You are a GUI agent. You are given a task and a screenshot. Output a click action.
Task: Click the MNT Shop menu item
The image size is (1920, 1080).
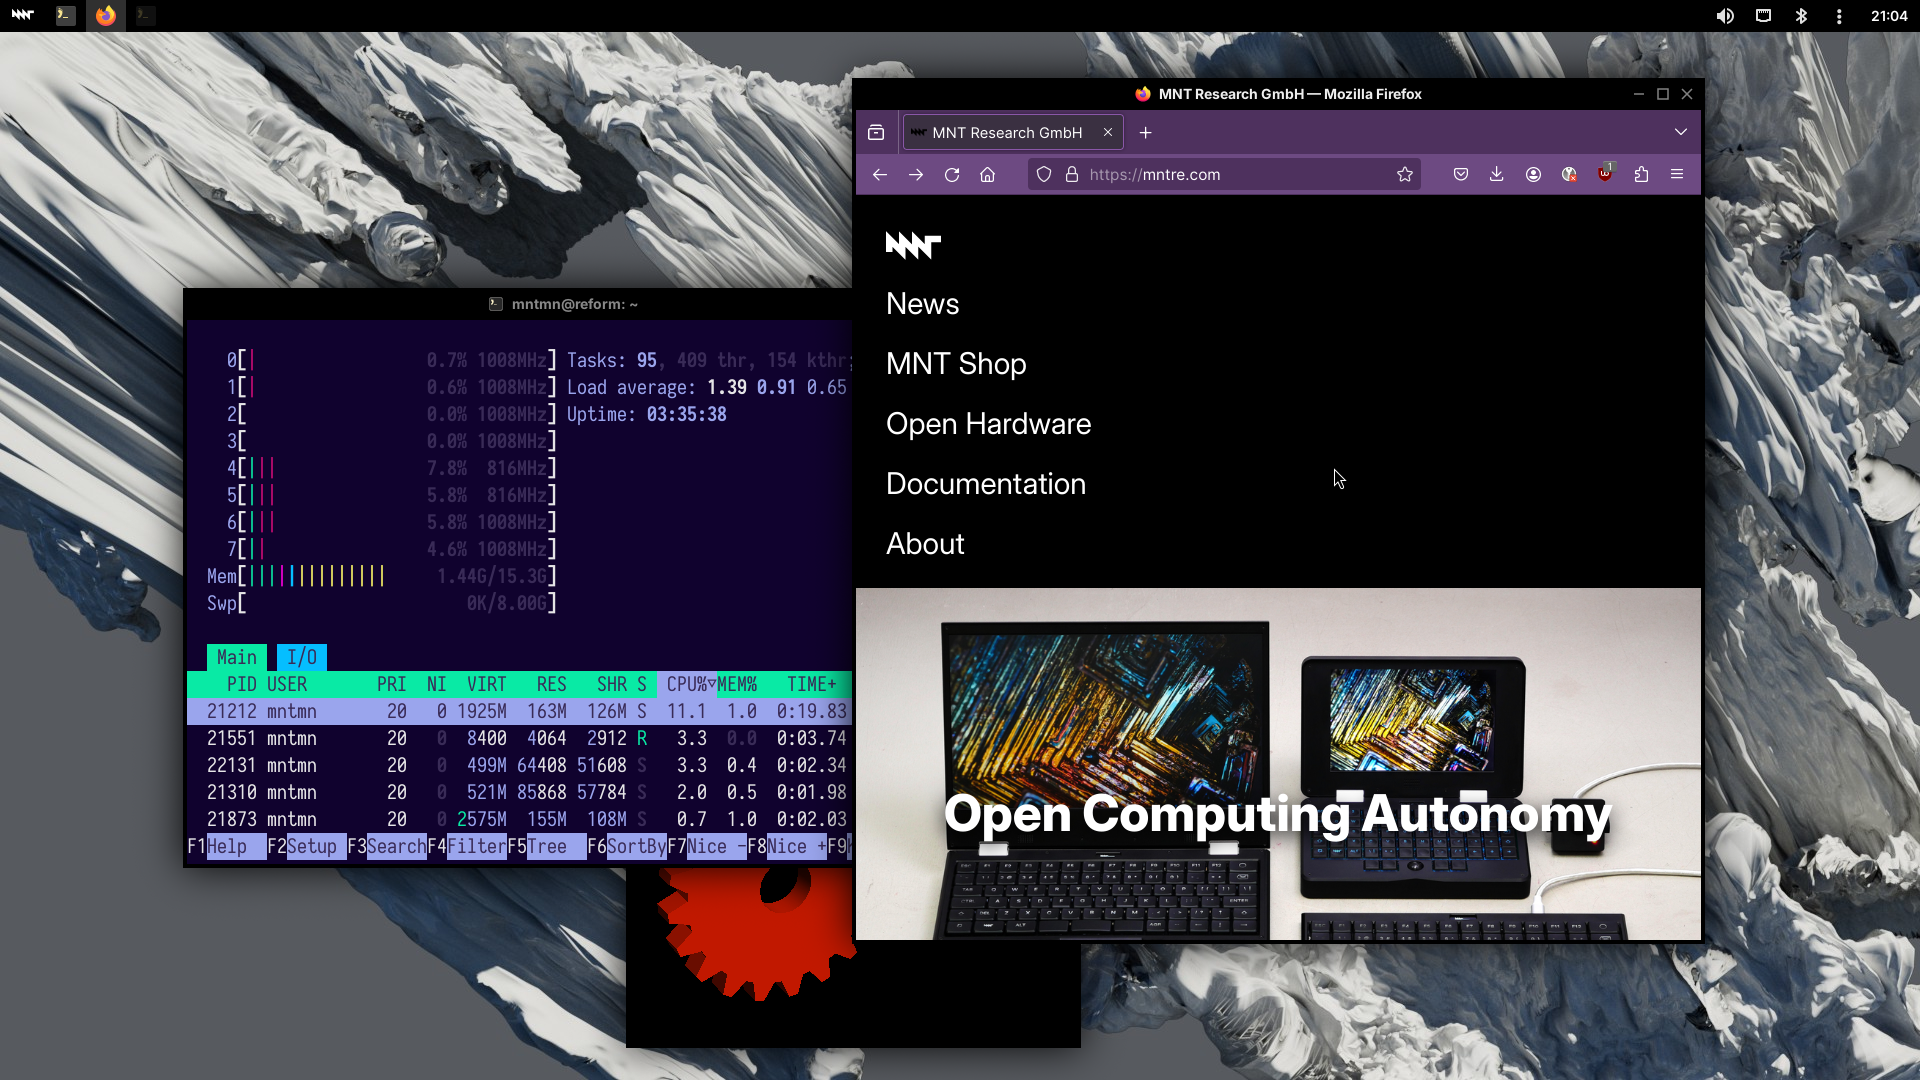(955, 364)
